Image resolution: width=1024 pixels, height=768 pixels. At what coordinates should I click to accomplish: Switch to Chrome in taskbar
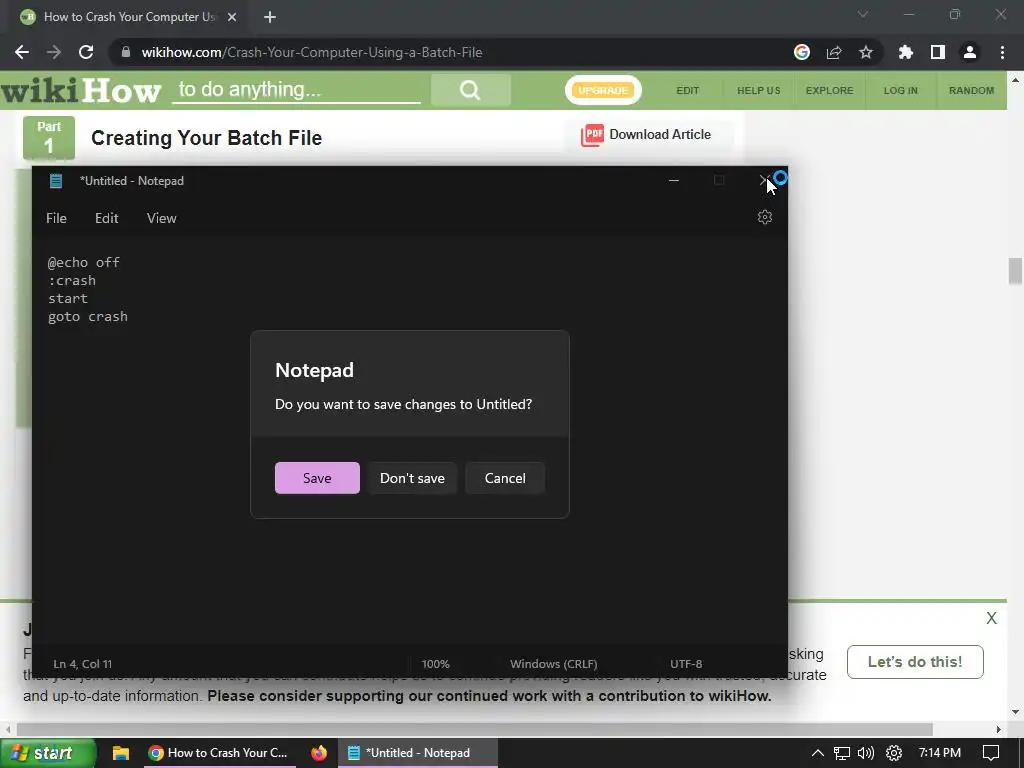tap(218, 753)
